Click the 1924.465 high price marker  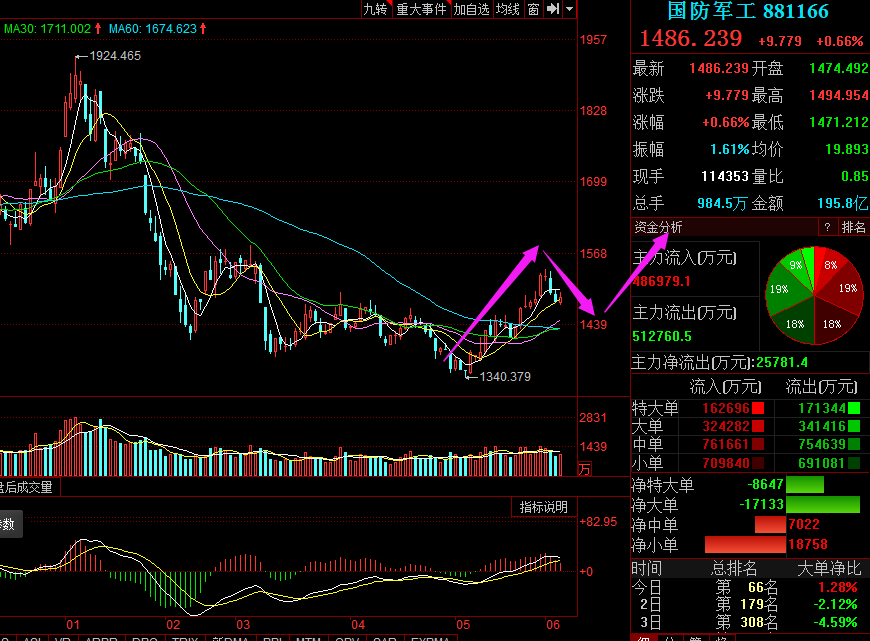(x=115, y=56)
